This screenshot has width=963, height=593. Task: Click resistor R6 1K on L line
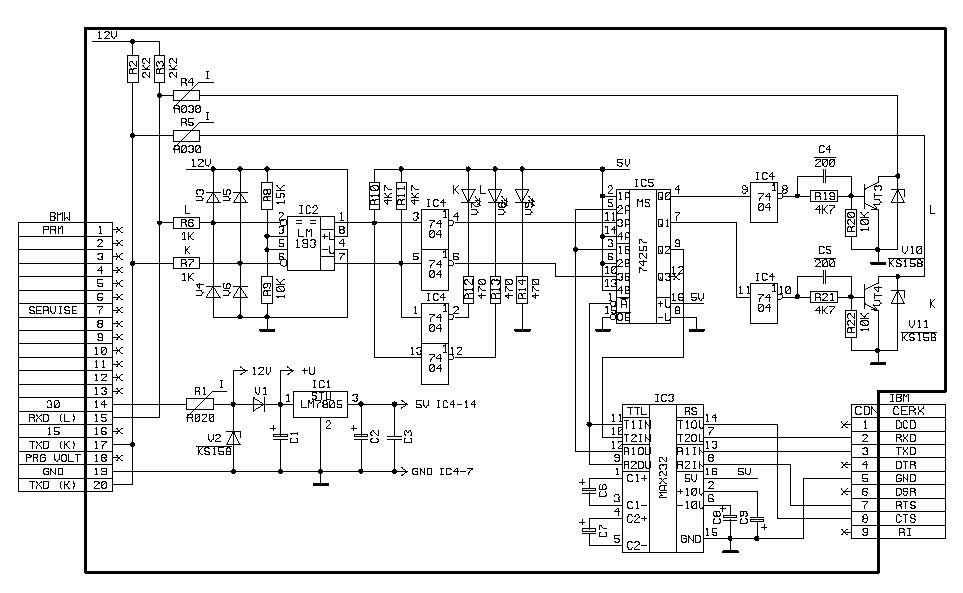click(186, 223)
